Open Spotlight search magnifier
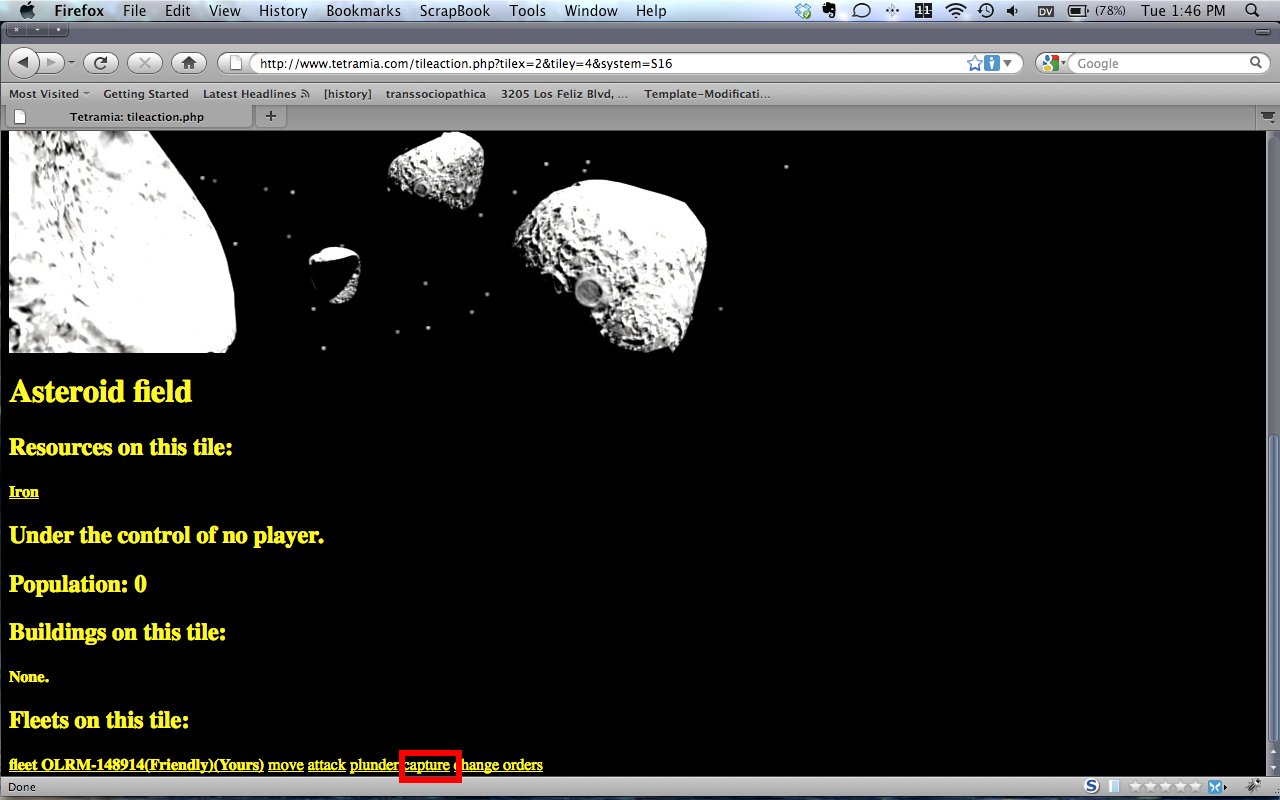This screenshot has width=1280, height=800. coord(1251,11)
